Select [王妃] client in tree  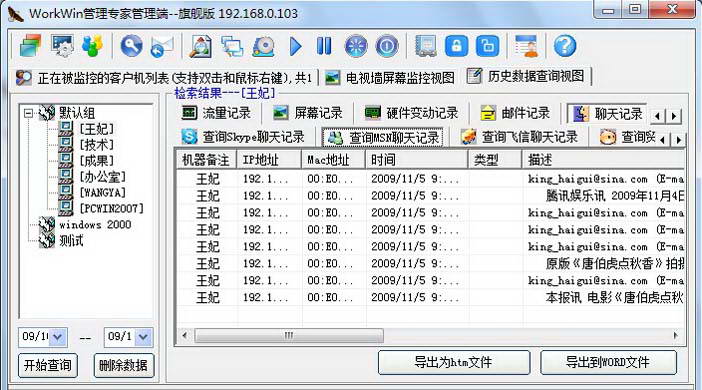click(96, 129)
